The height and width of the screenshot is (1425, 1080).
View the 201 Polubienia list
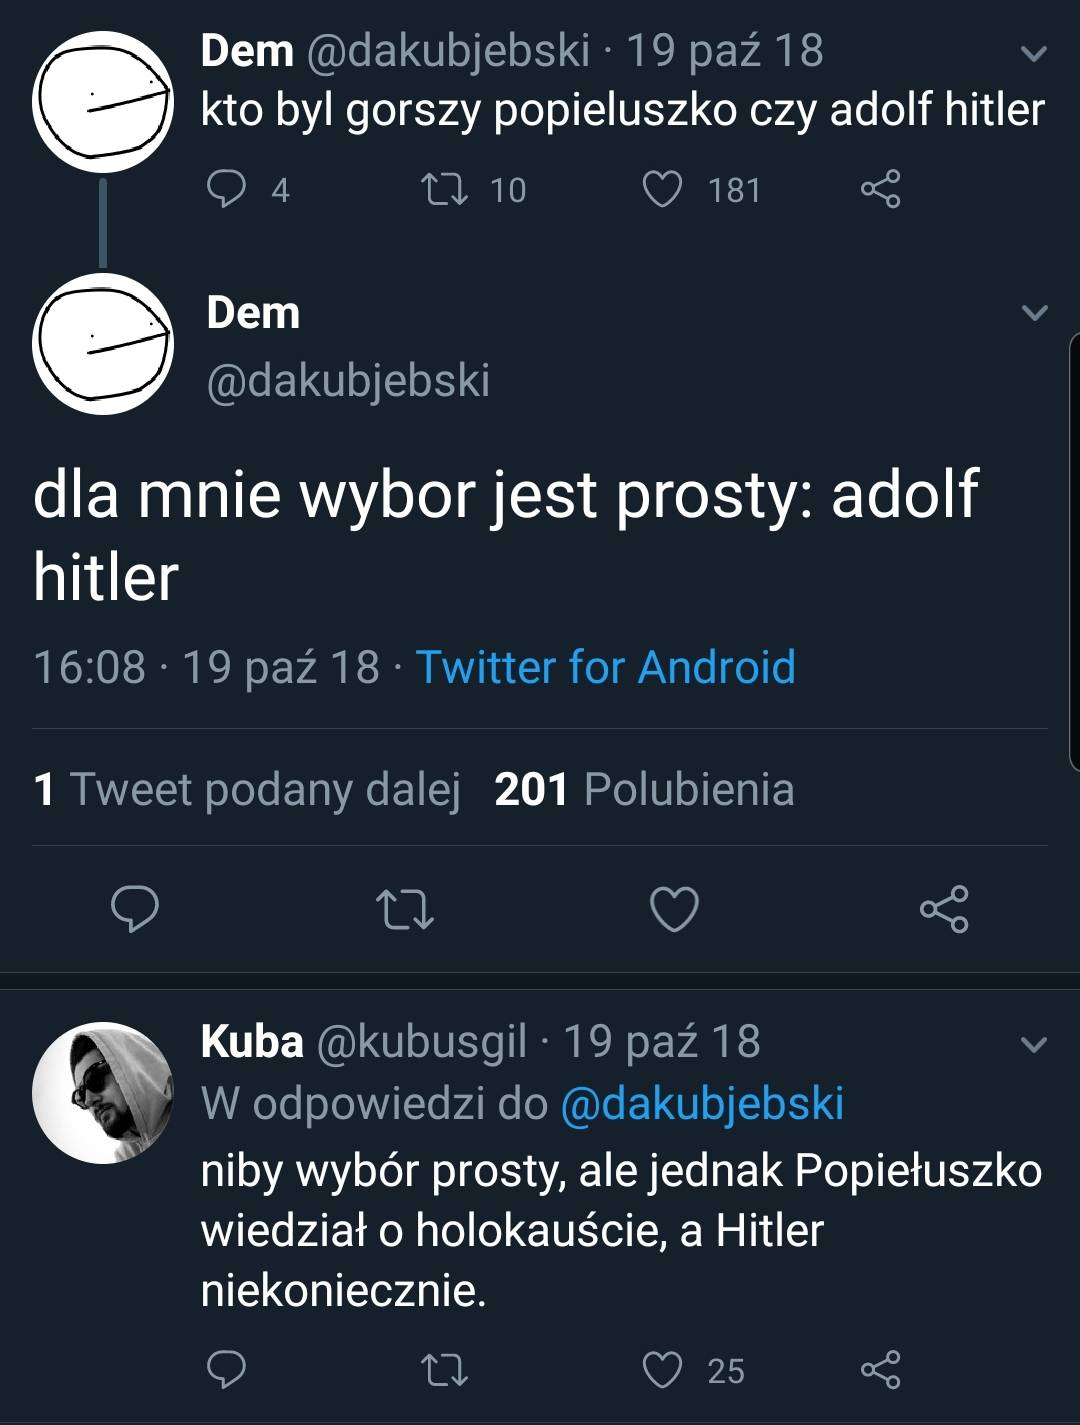(644, 789)
